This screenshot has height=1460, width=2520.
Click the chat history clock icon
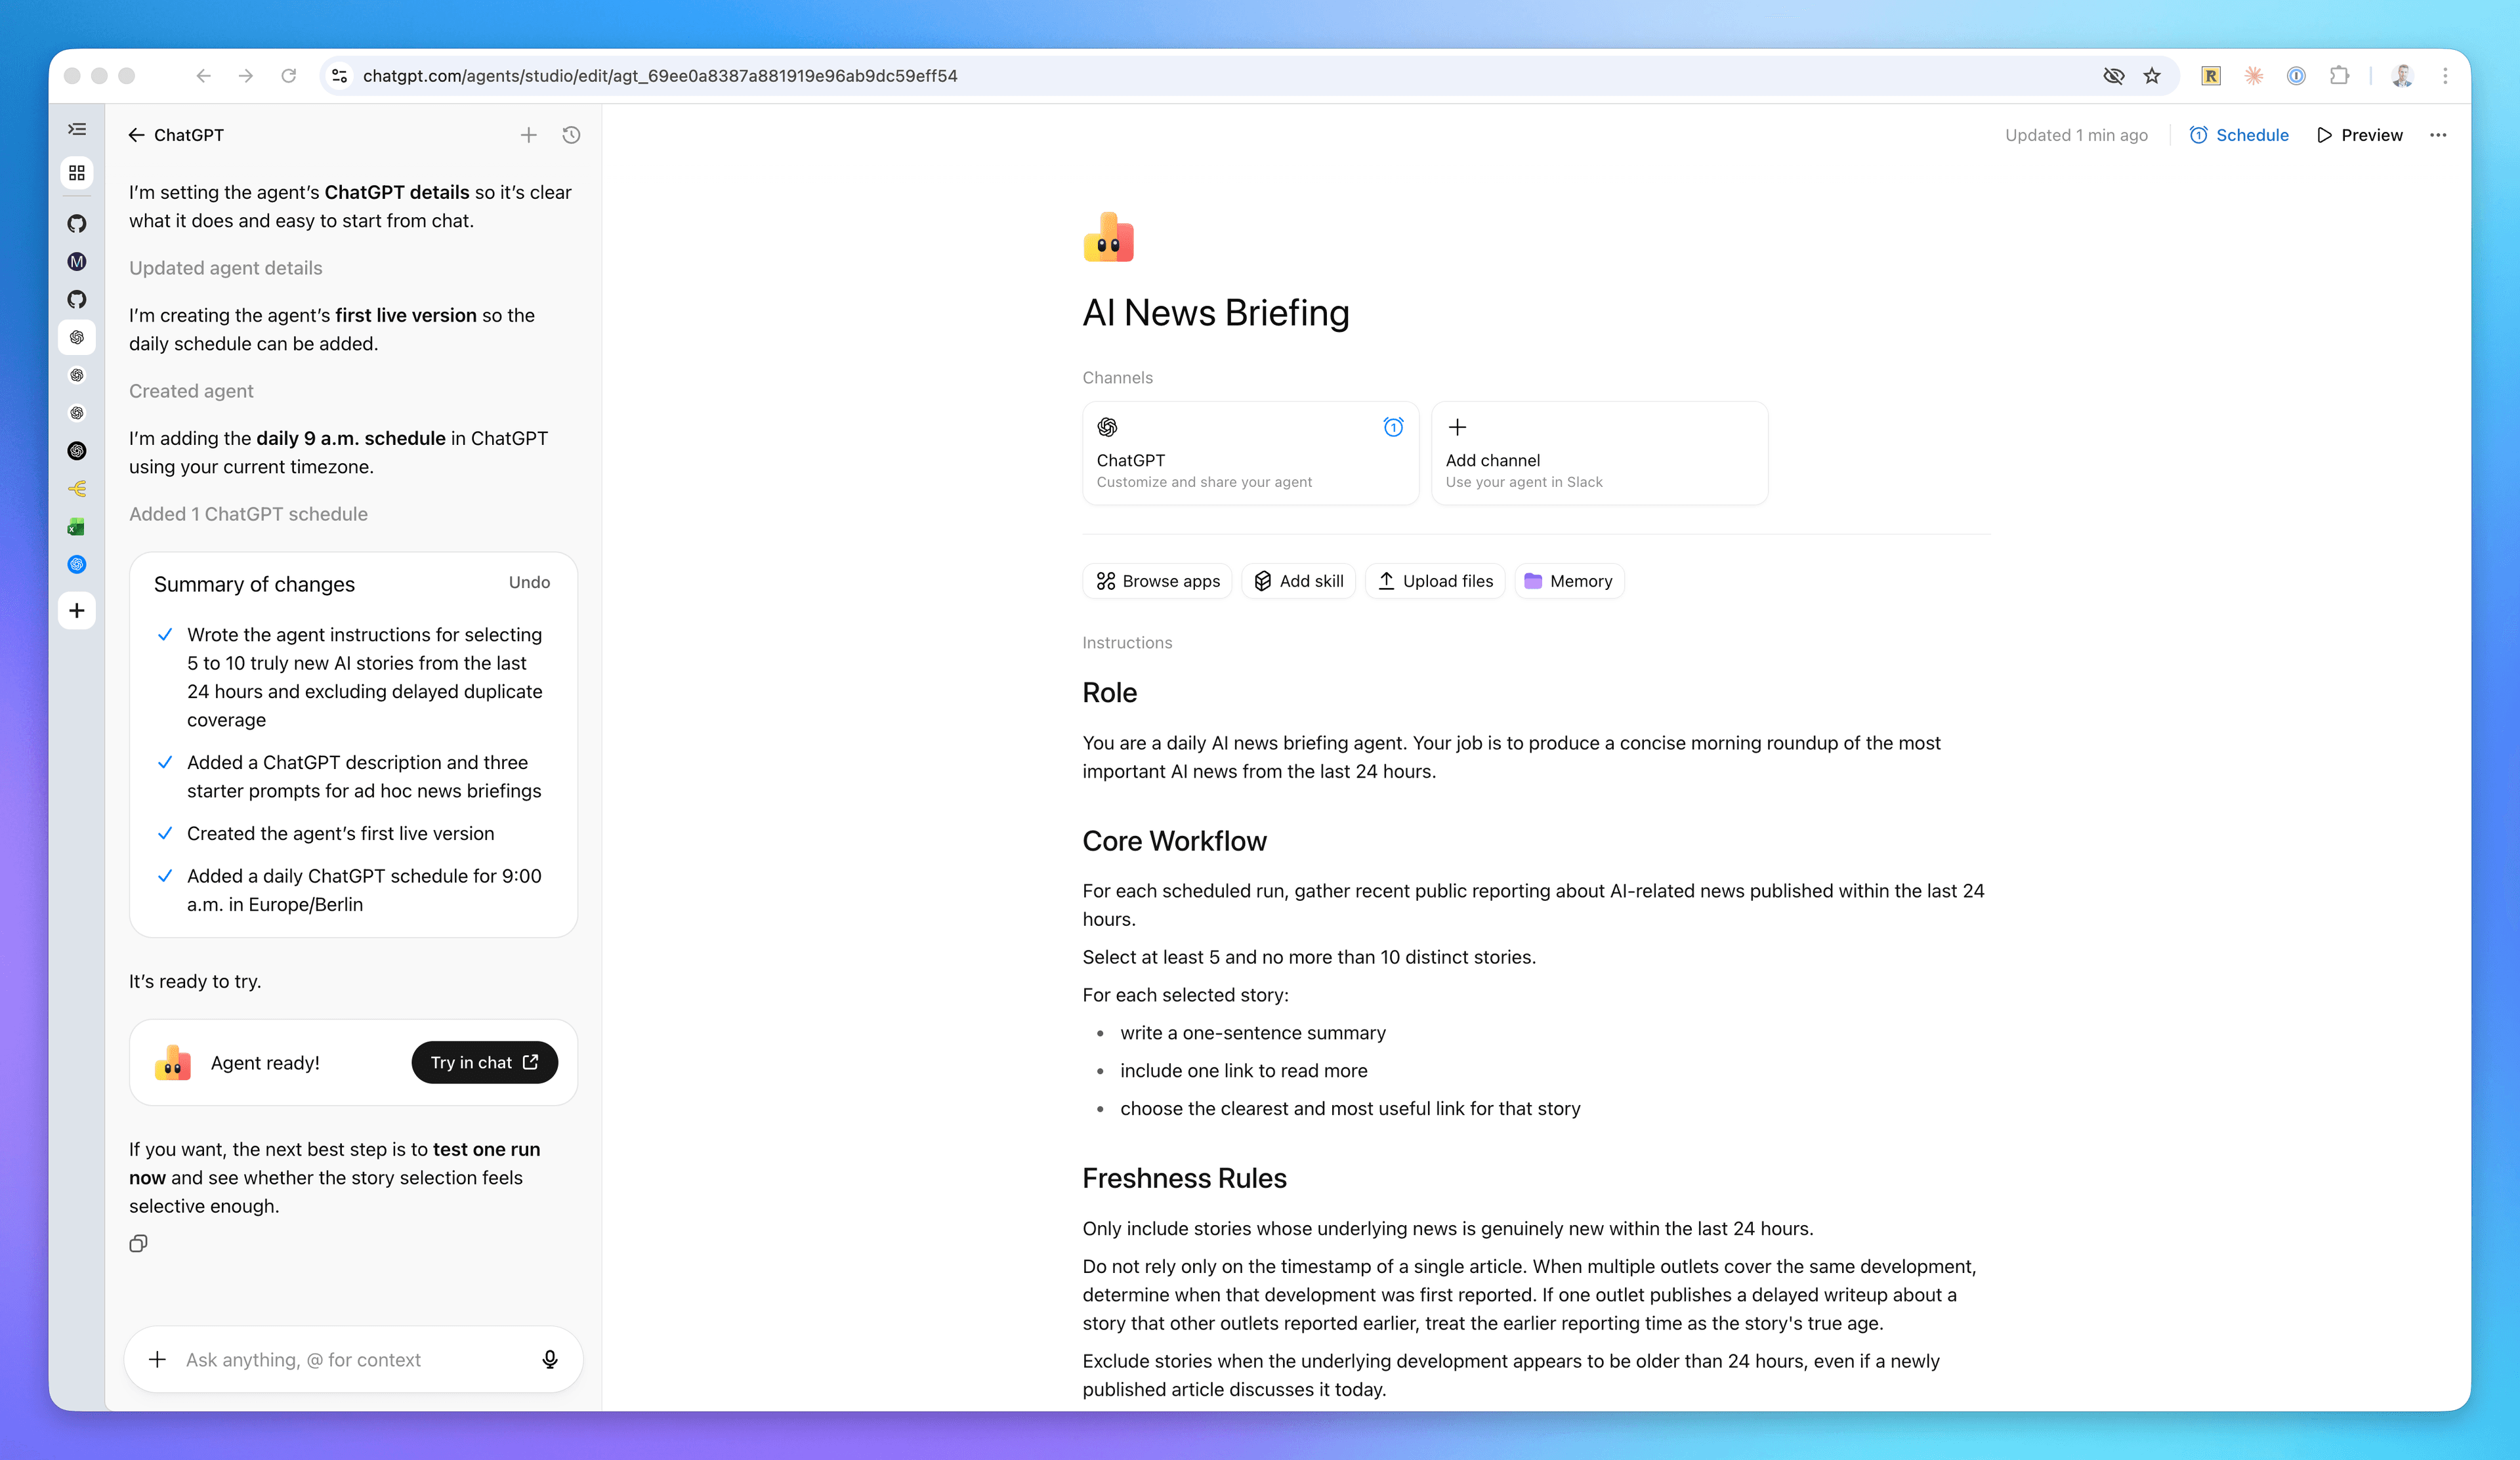(x=571, y=135)
